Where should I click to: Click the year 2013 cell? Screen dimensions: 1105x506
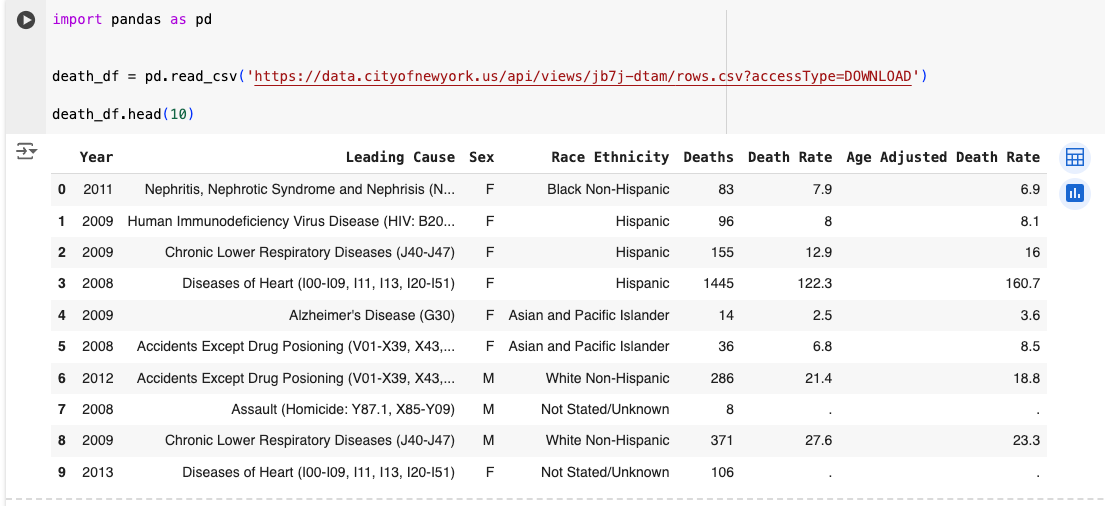98,472
